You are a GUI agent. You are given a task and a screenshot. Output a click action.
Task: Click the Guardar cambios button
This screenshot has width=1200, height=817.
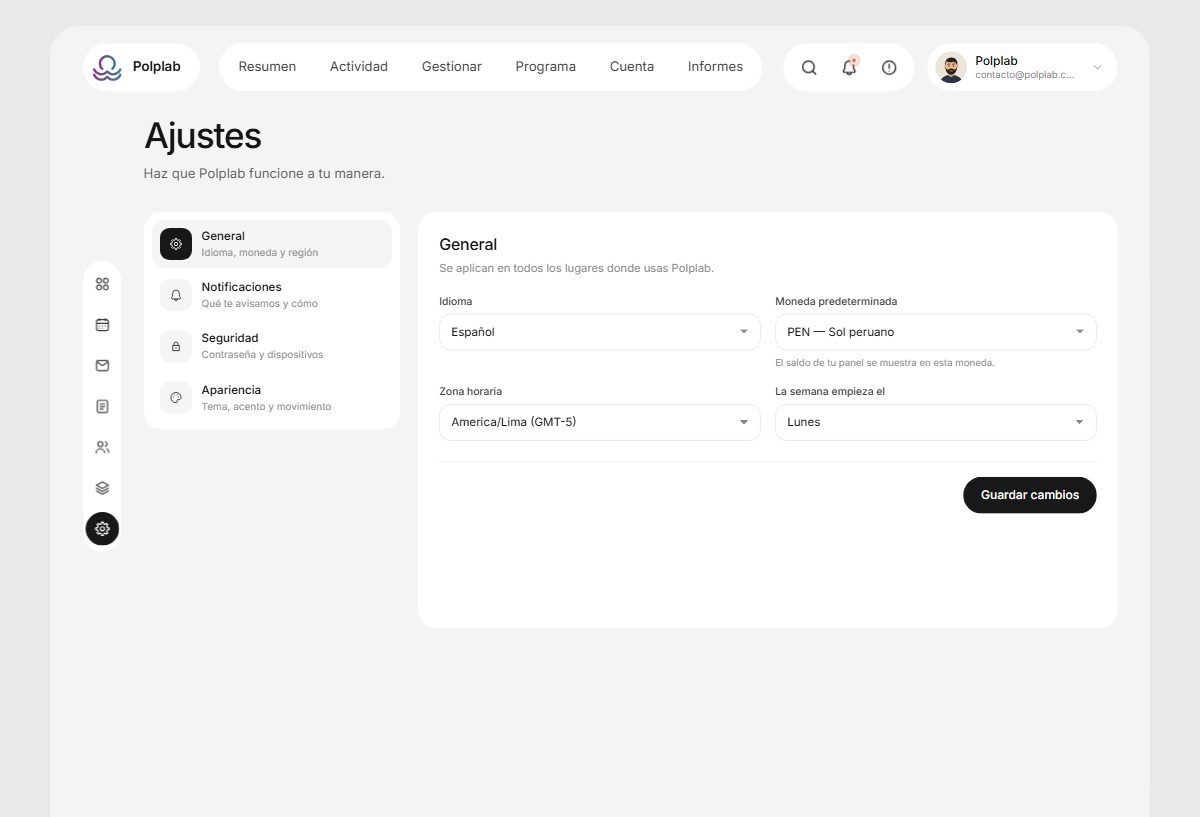(1030, 495)
